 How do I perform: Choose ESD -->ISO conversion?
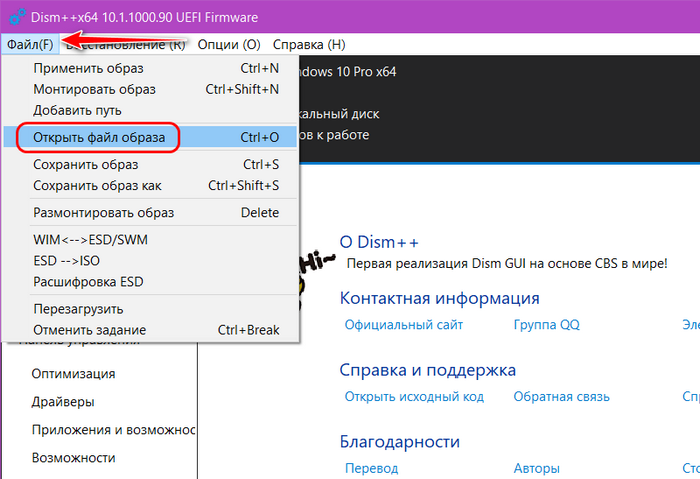tap(150, 261)
